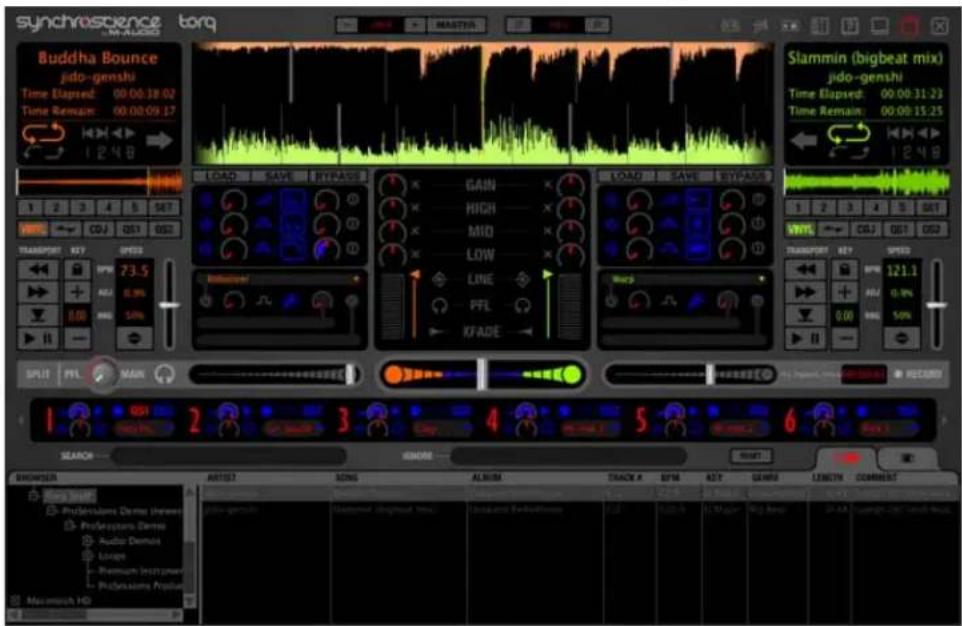Click right LINE input icon
The width and height of the screenshot is (962, 626).
click(x=523, y=280)
